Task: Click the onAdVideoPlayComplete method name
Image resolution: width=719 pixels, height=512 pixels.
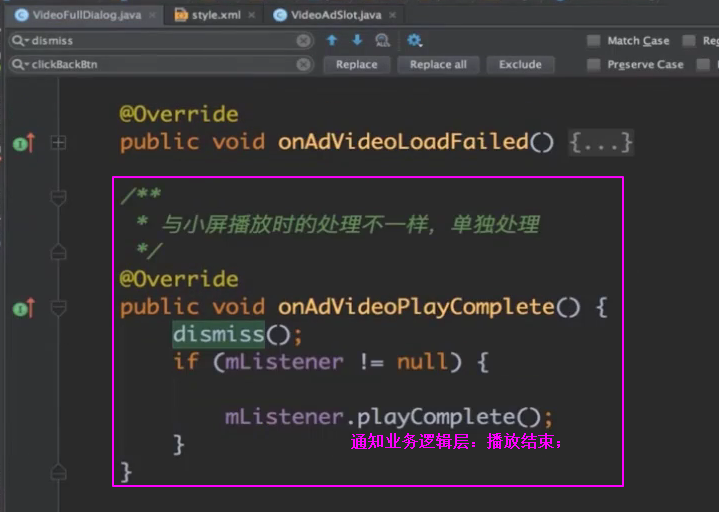Action: (416, 307)
